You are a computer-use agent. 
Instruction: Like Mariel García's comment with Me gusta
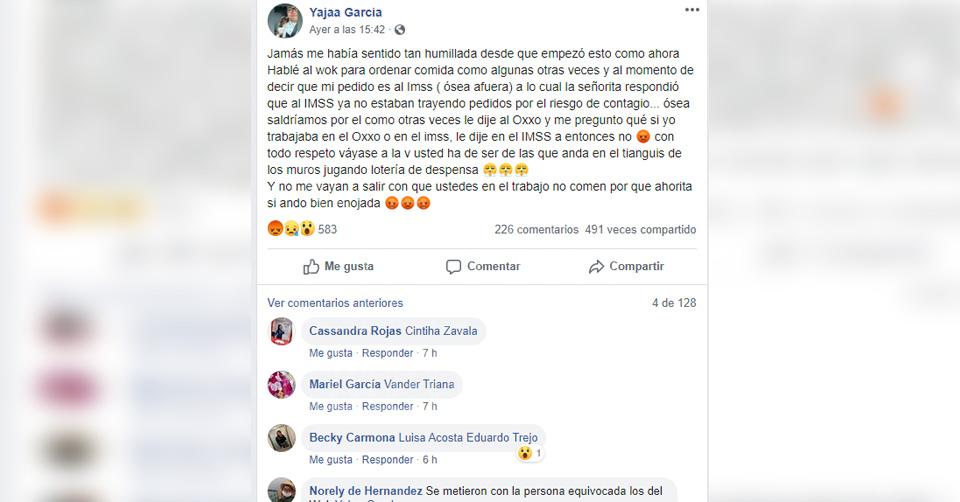tap(331, 406)
